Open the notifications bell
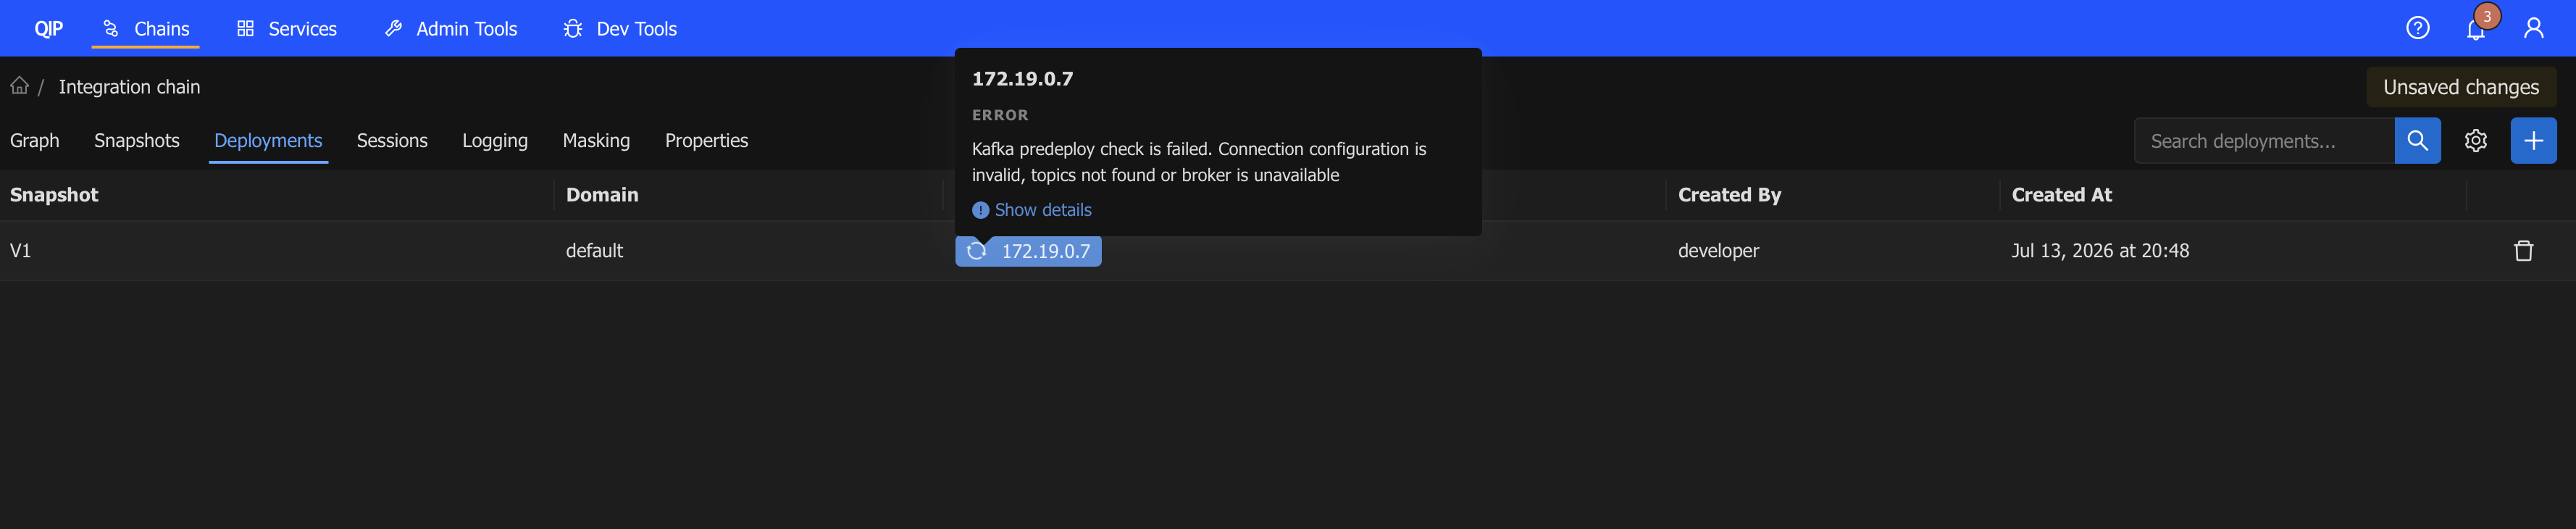The height and width of the screenshot is (529, 2576). [2475, 30]
